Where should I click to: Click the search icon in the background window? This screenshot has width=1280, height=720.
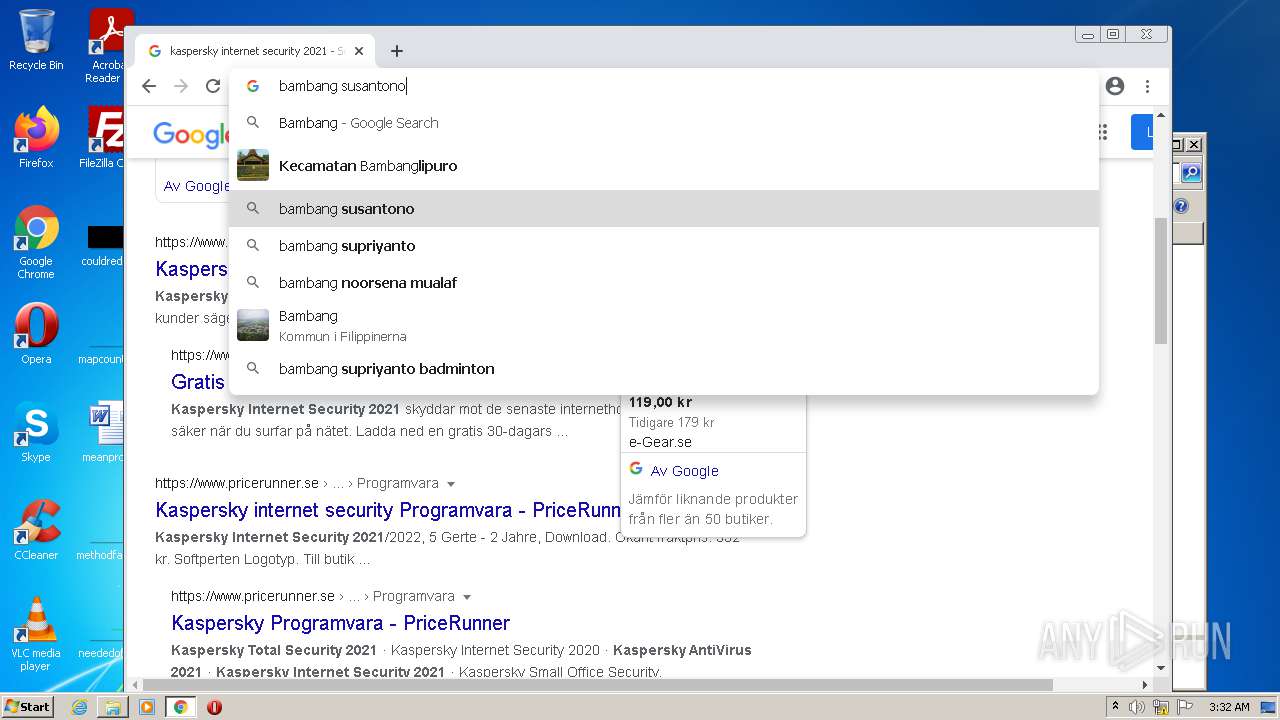pyautogui.click(x=1190, y=173)
